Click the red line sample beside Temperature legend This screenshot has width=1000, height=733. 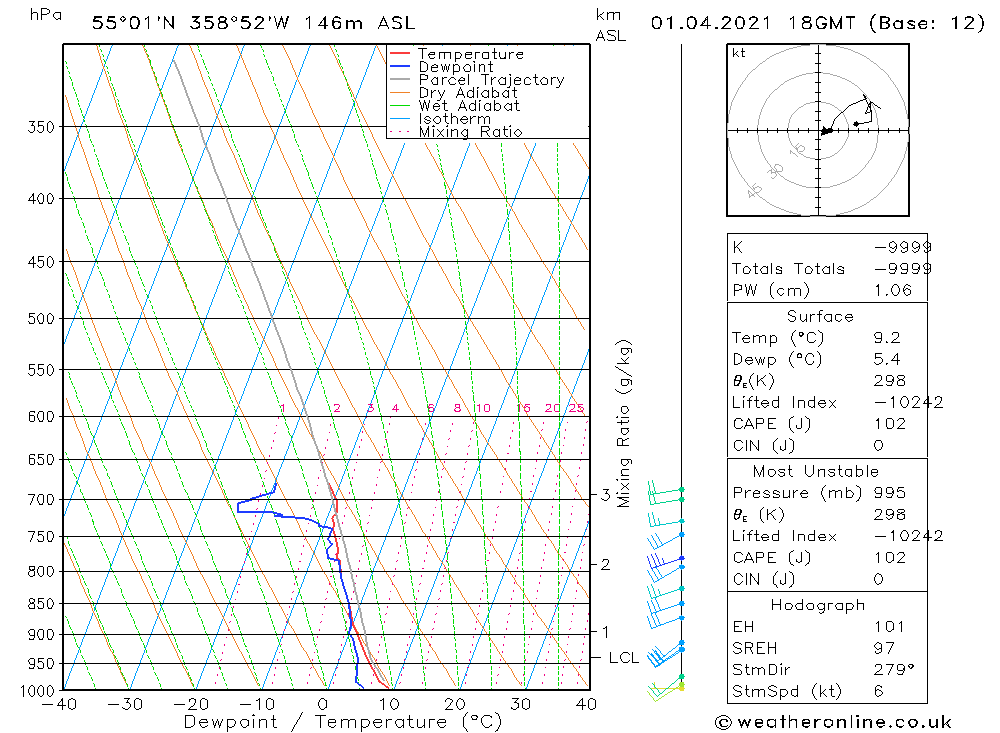point(399,54)
